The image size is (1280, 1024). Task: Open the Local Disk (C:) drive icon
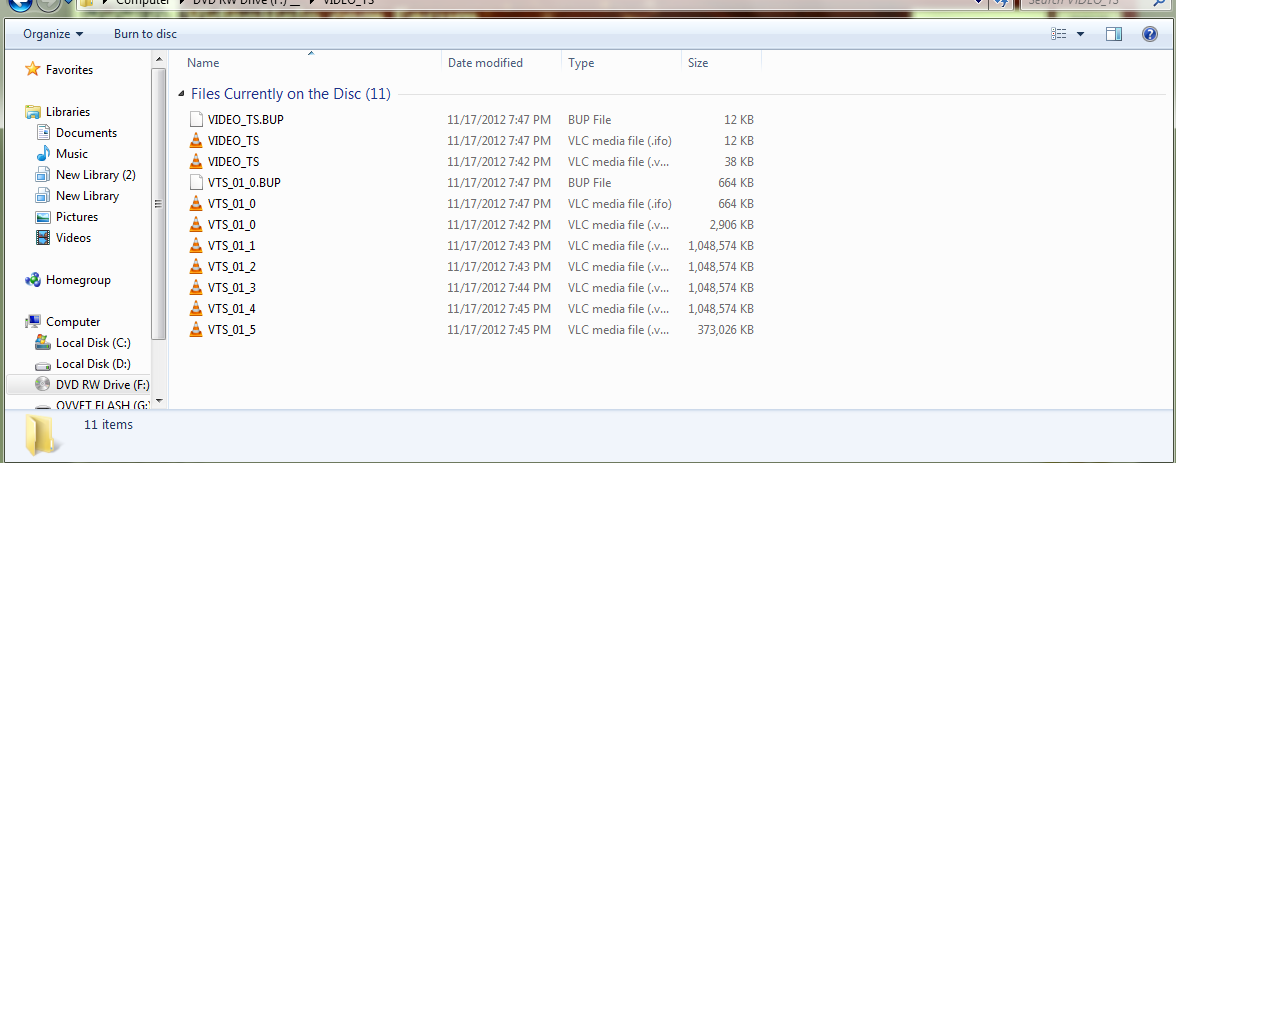pos(43,343)
